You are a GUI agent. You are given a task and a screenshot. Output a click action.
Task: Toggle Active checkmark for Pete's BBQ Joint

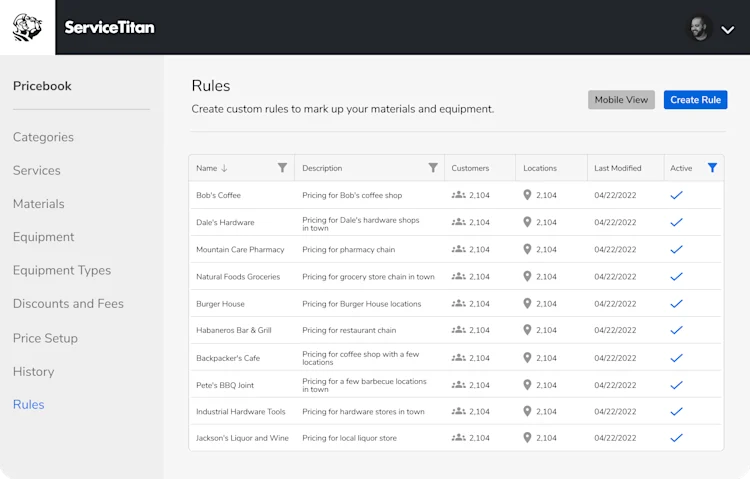tap(676, 385)
